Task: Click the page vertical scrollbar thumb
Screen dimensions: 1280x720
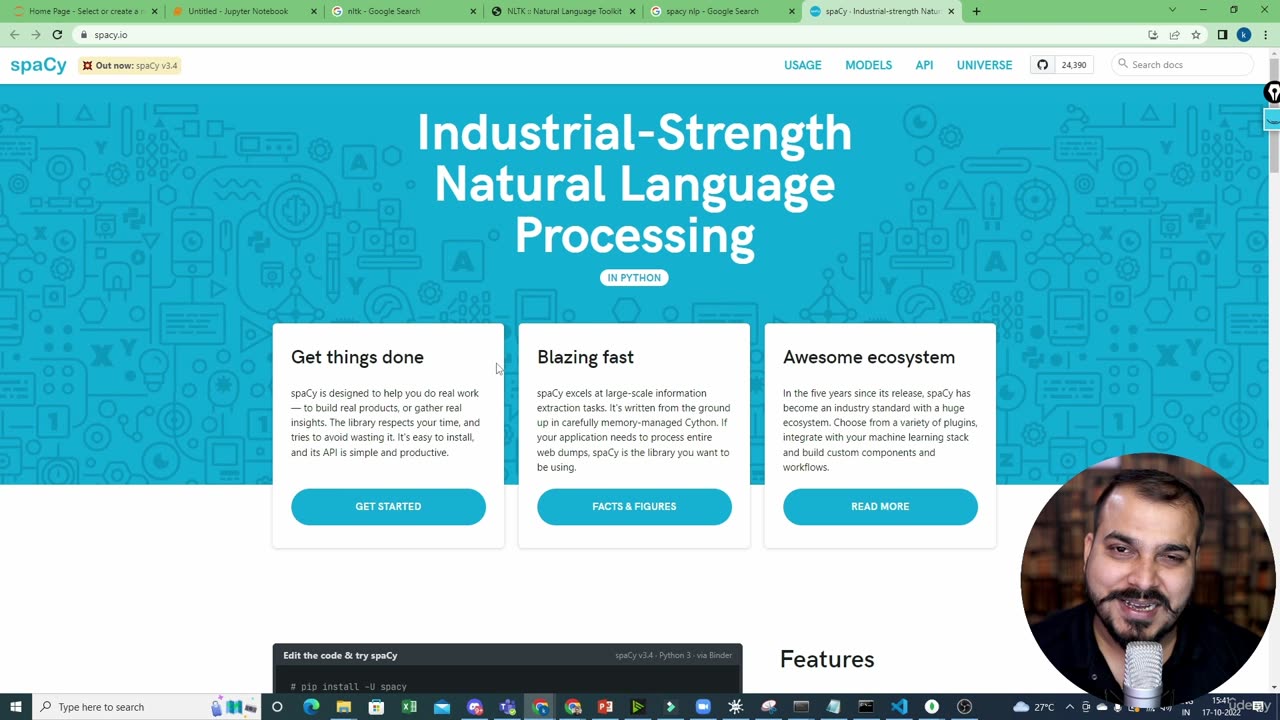Action: point(1273,115)
